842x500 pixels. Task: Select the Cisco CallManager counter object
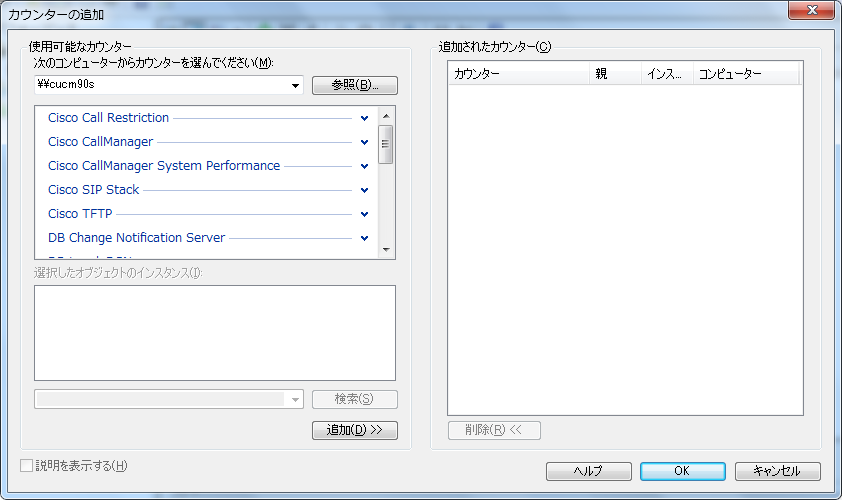click(100, 142)
